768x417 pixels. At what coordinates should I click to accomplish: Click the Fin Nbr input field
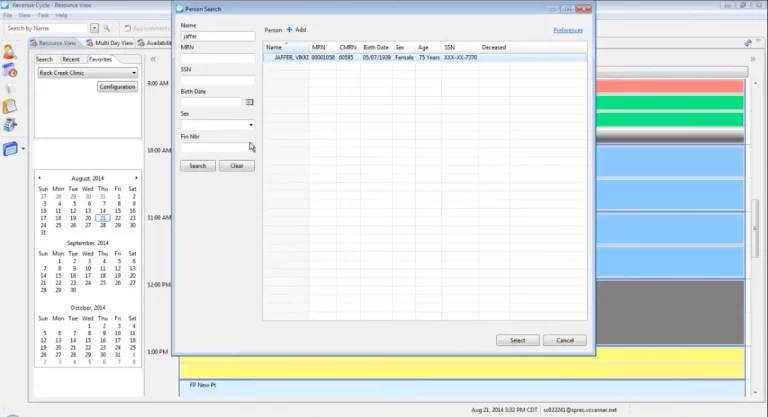[x=217, y=147]
